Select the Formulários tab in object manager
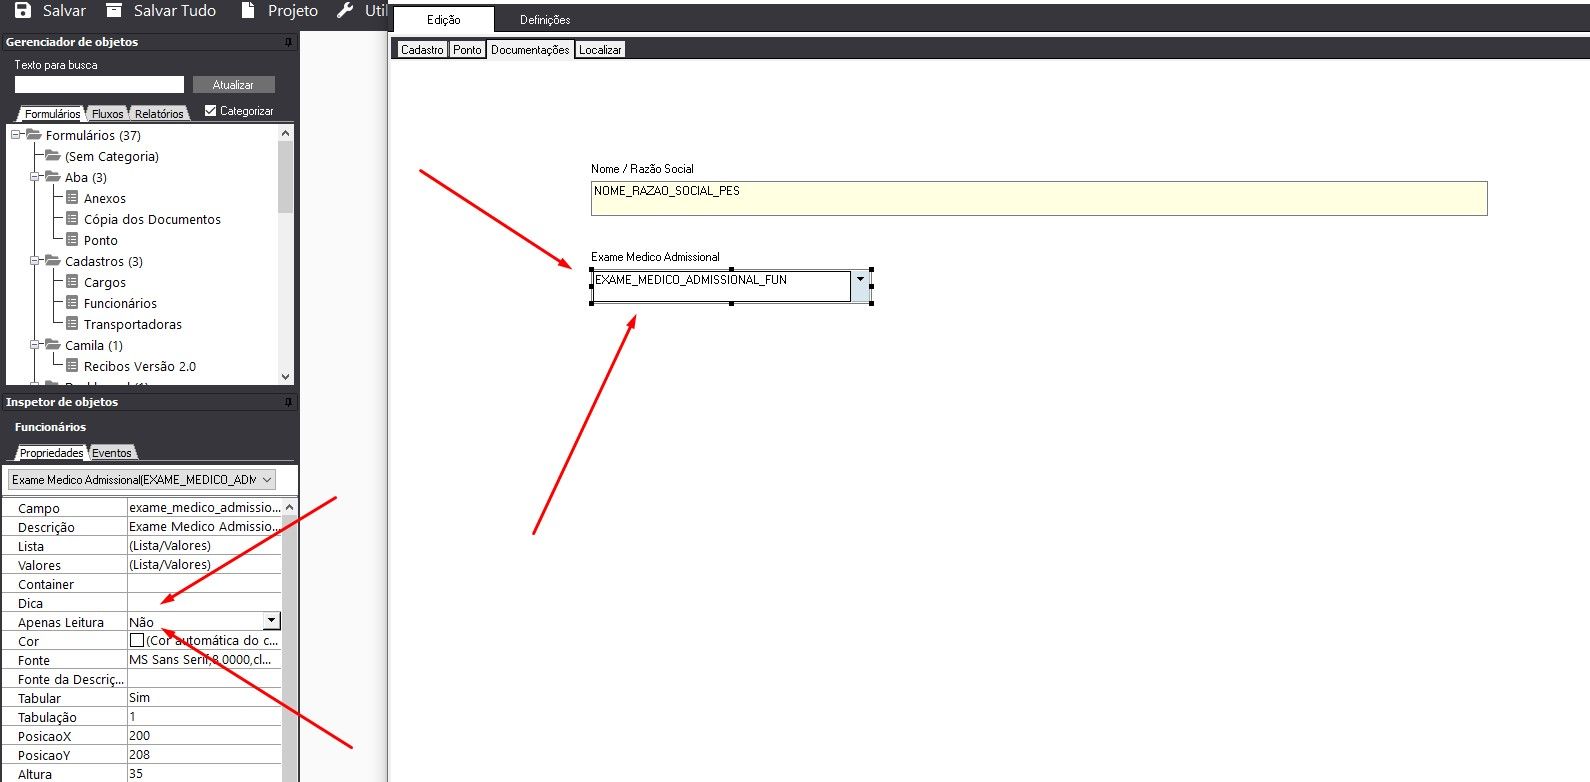 tap(52, 113)
